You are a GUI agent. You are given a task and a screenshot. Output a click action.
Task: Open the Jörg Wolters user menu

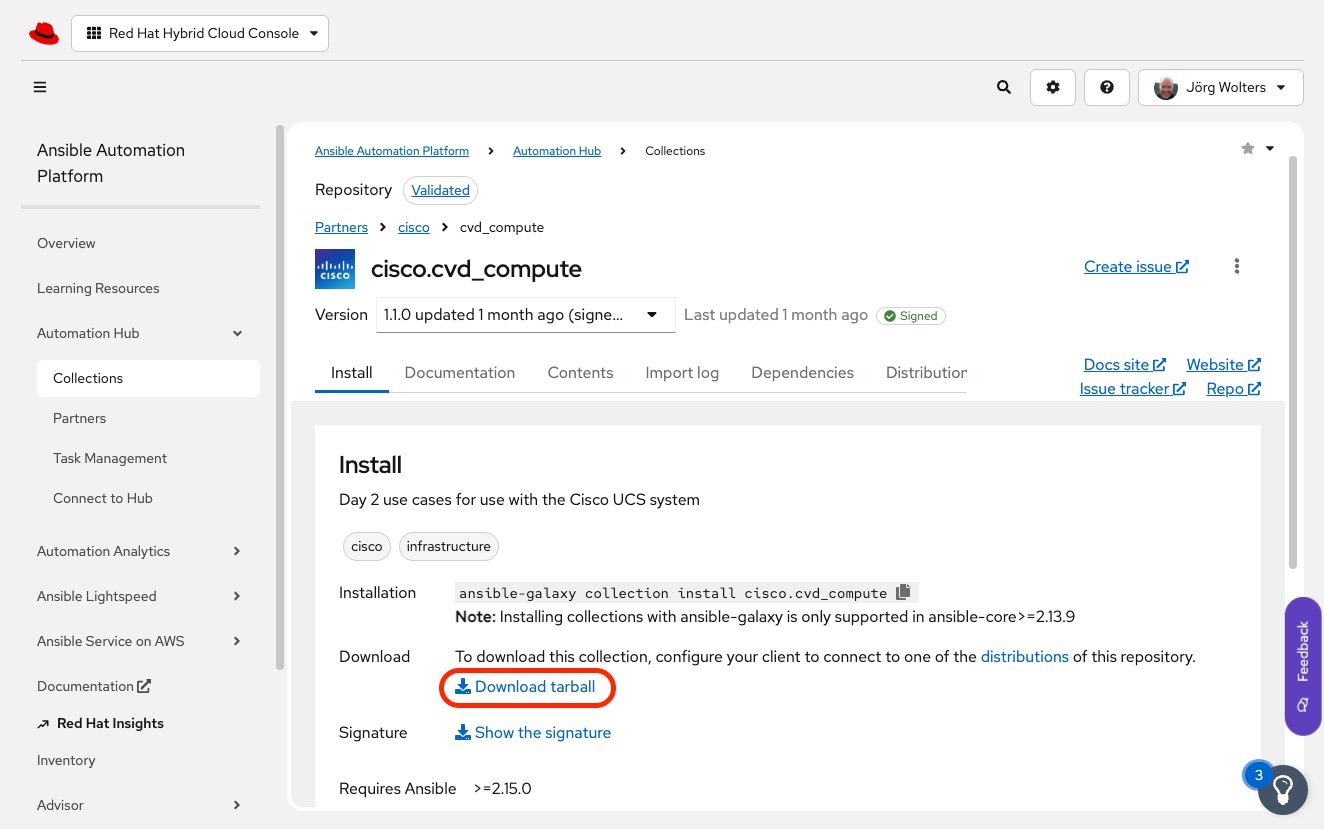1221,87
